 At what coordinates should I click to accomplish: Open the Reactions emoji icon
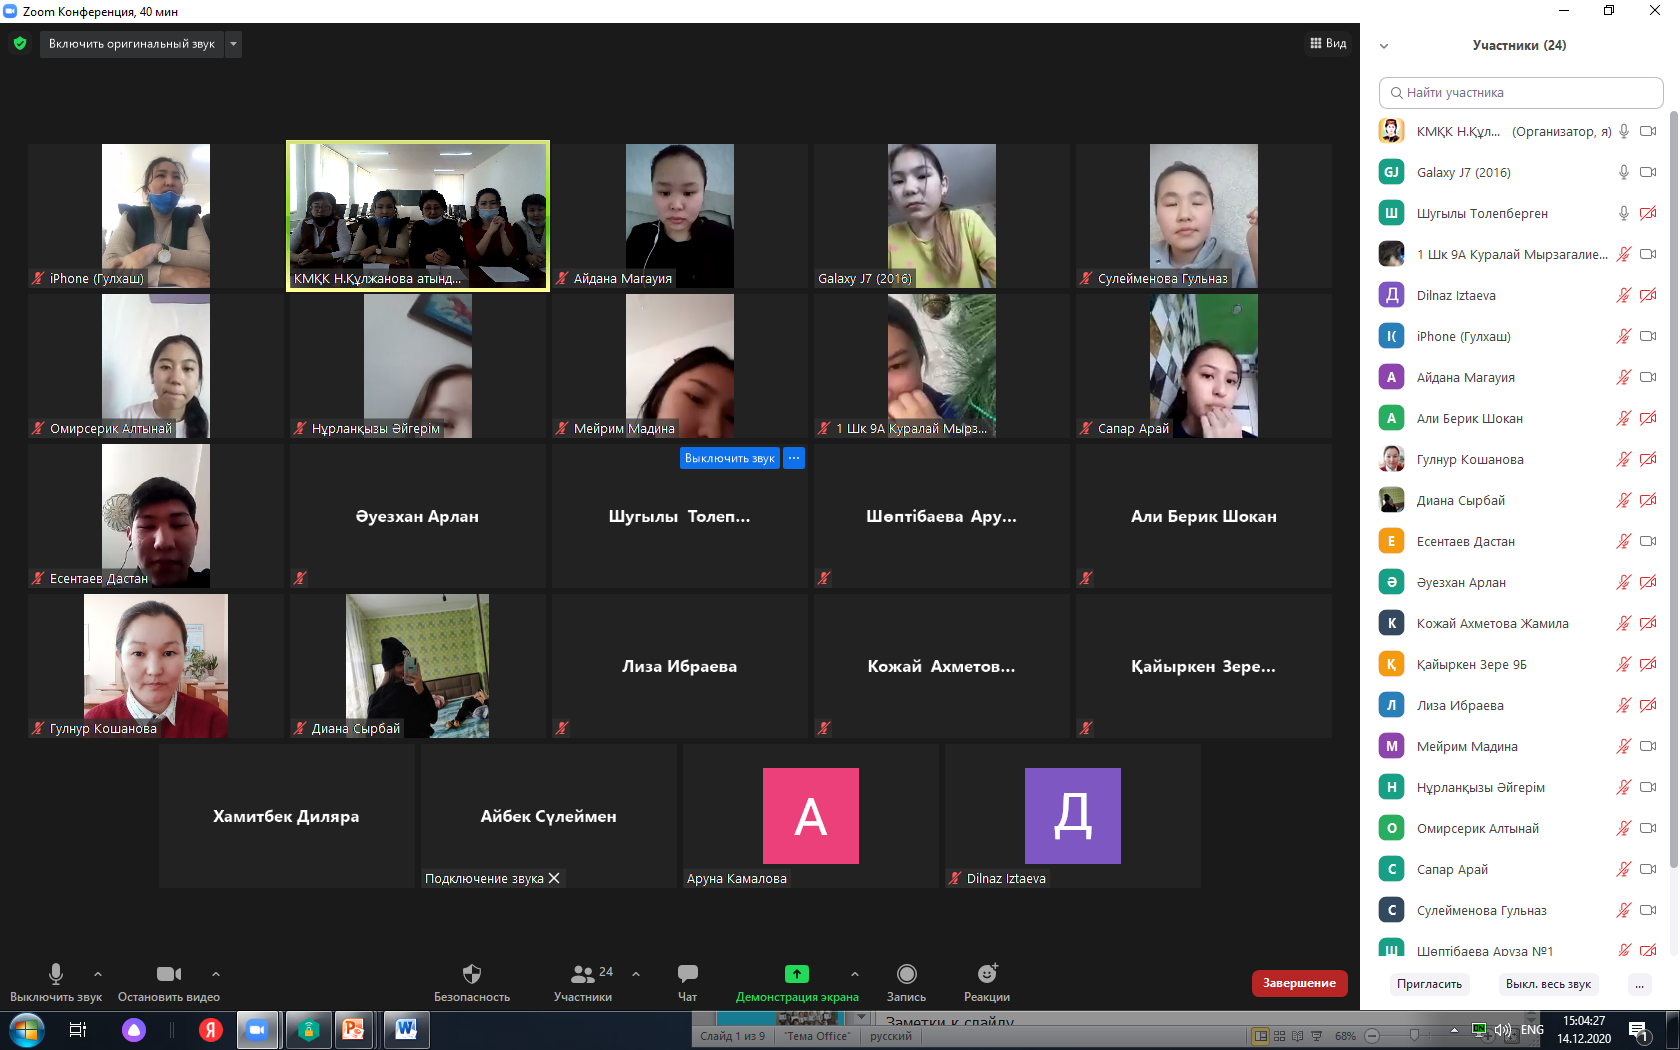[x=987, y=974]
